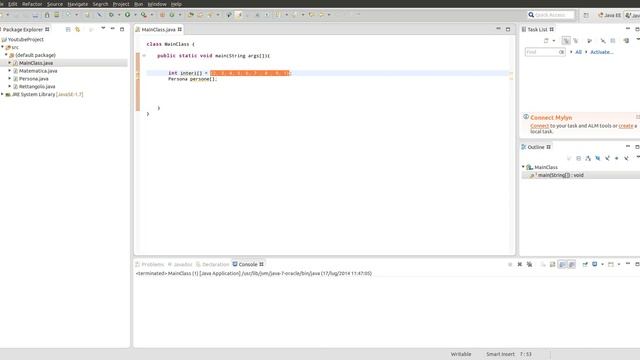Click Display Selected Console icon

[595, 264]
